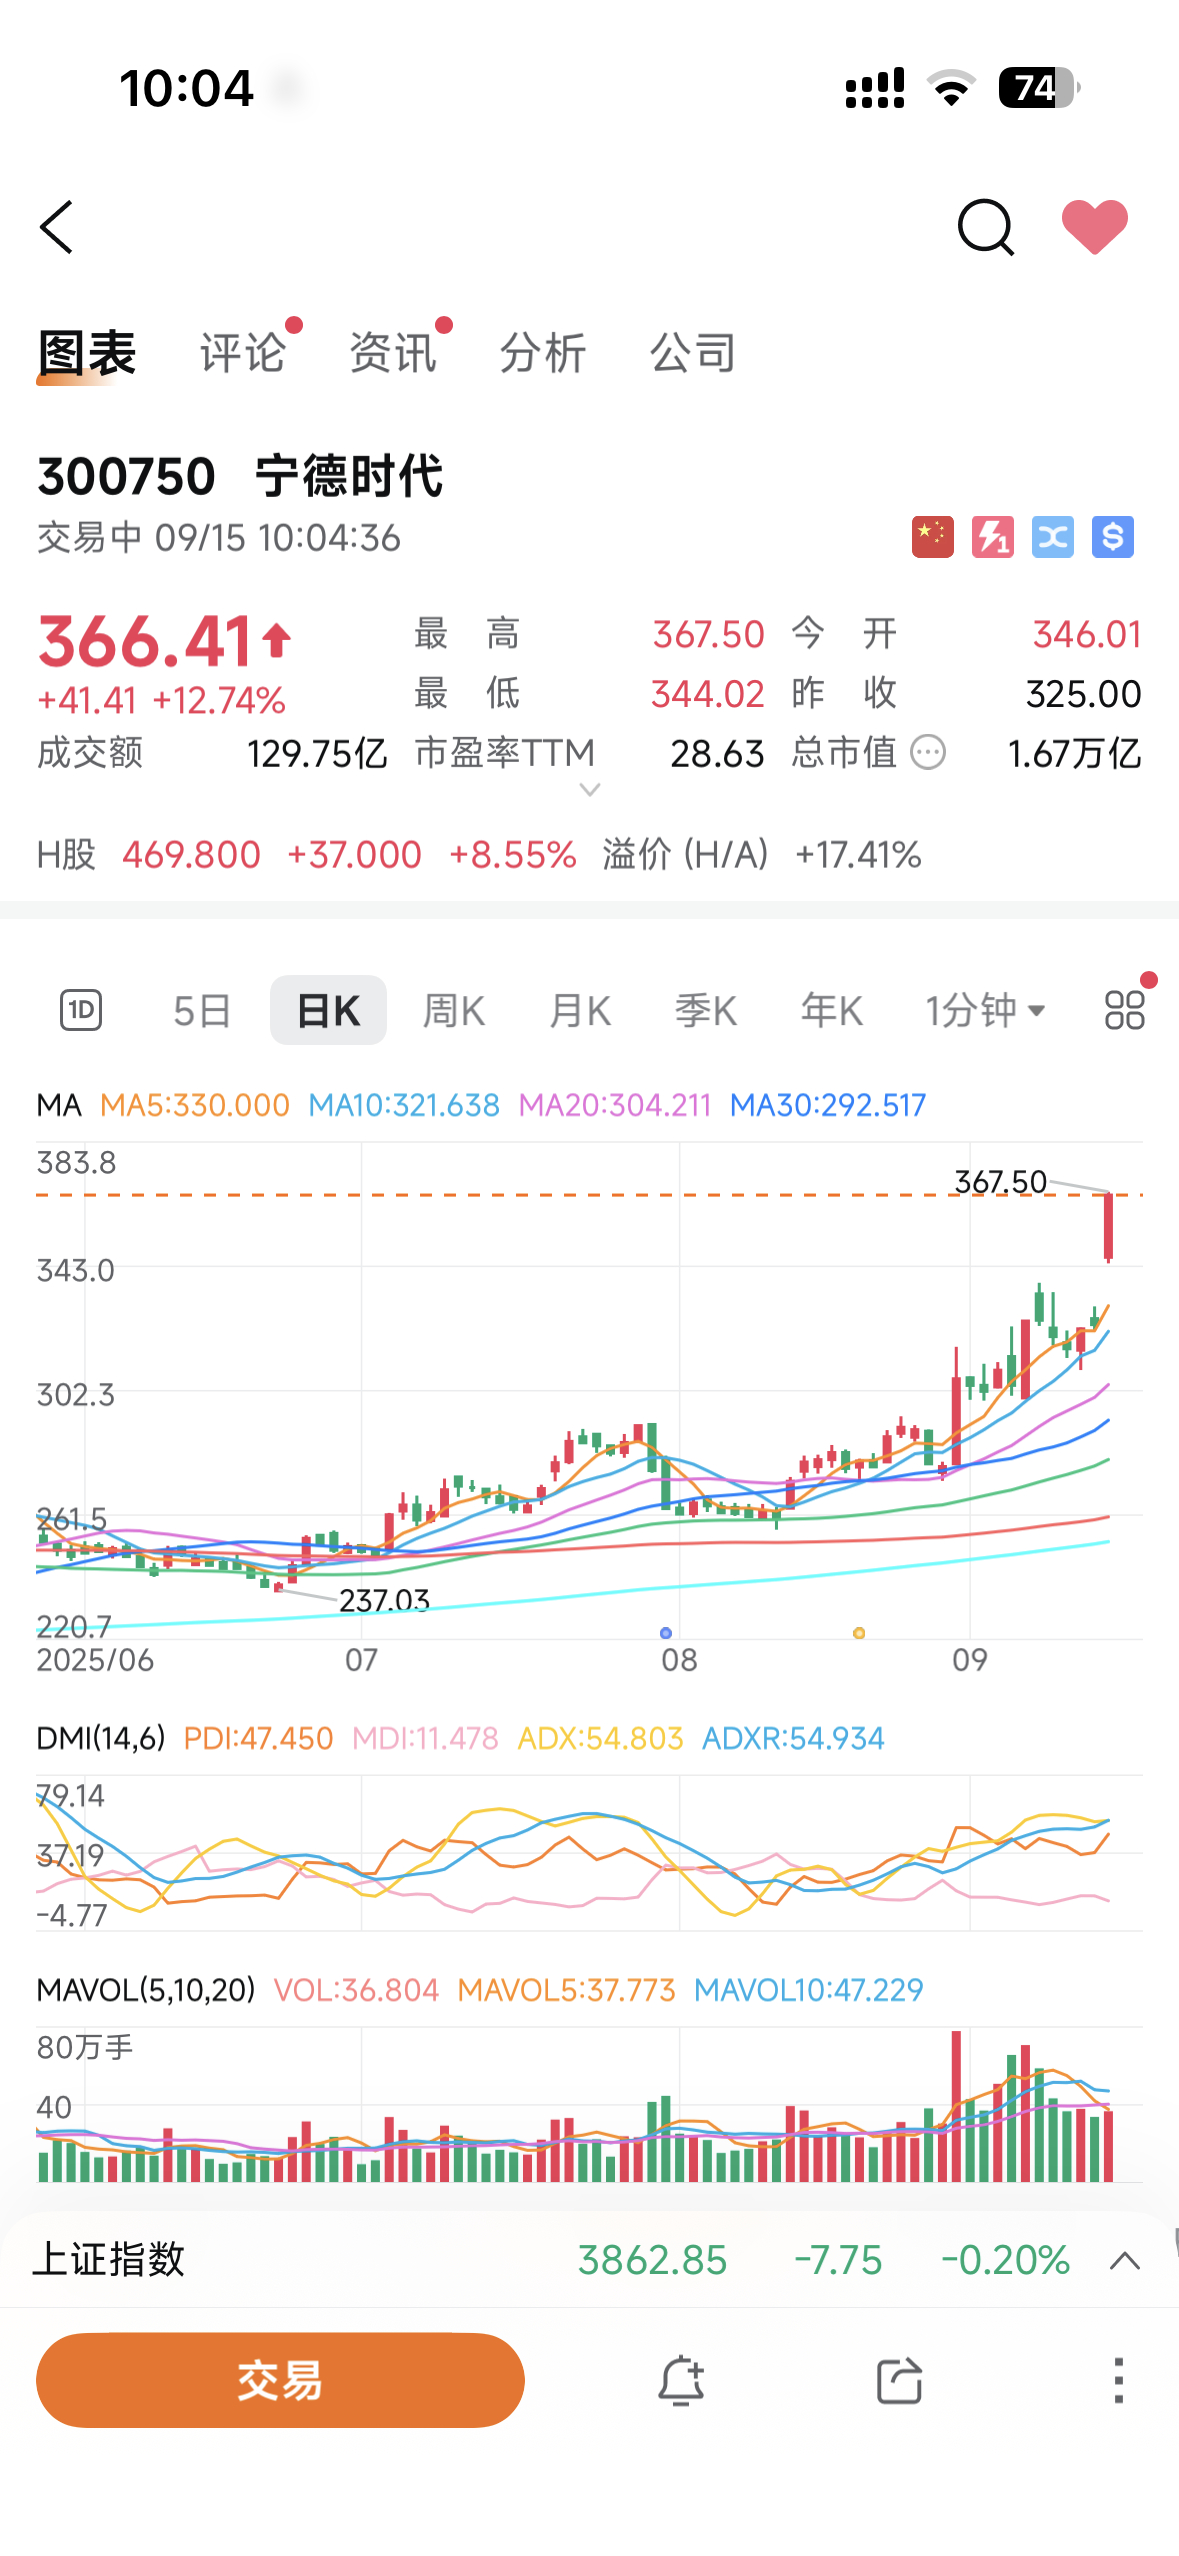Select the 1D intraday chart icon

(x=81, y=1010)
